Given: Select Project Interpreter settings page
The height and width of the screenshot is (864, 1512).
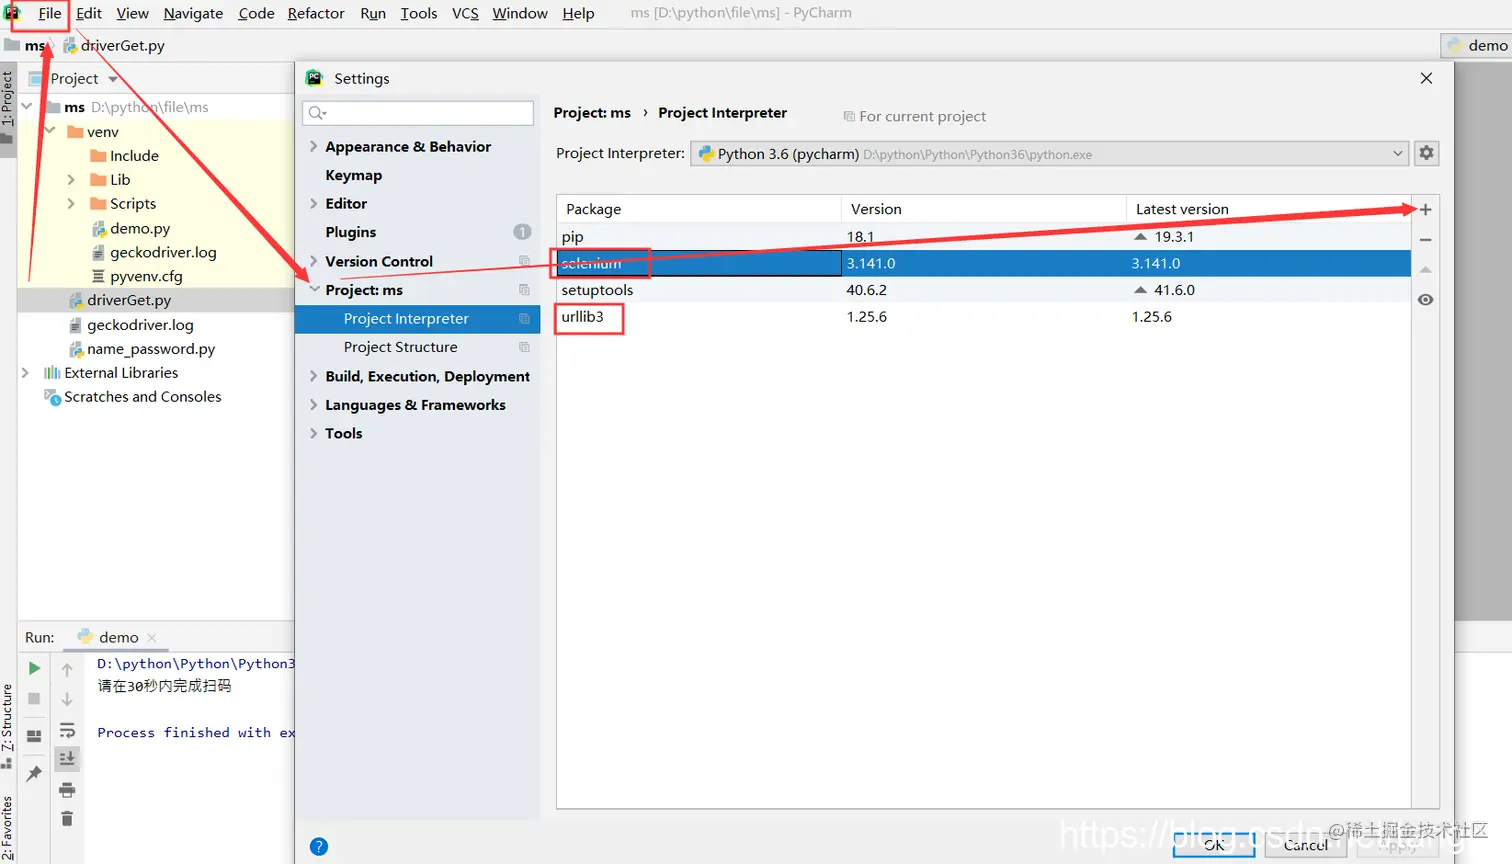Looking at the screenshot, I should tap(417, 319).
